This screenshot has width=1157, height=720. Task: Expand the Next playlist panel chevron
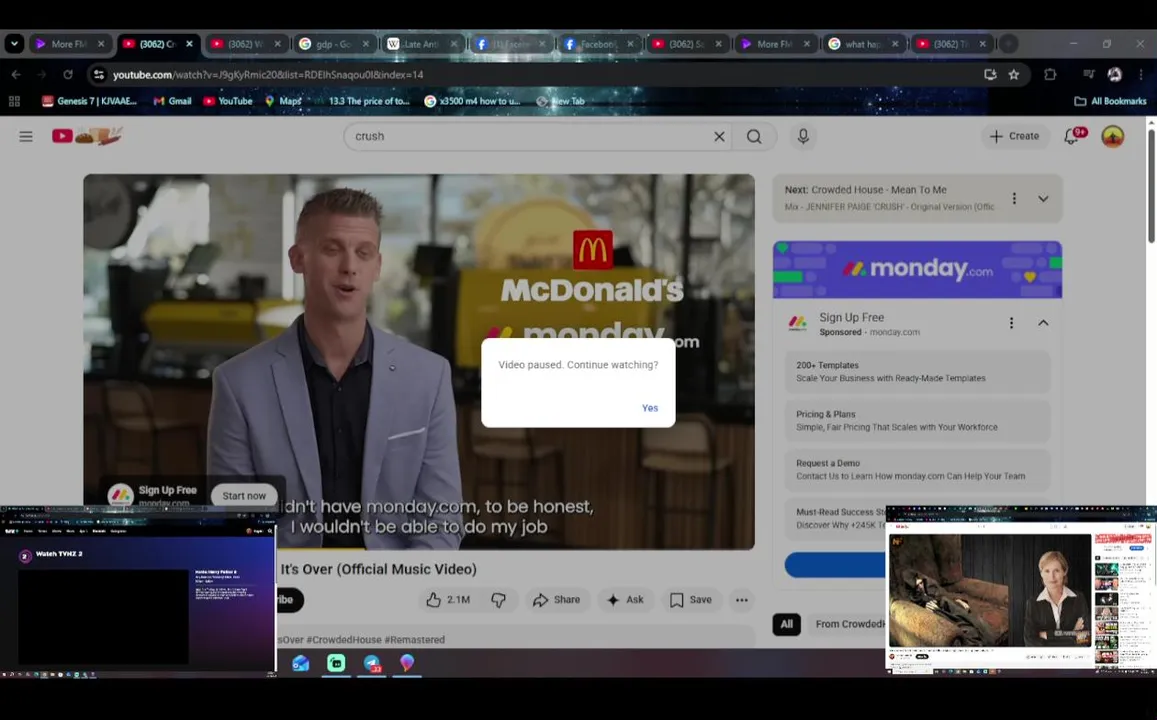coord(1043,198)
